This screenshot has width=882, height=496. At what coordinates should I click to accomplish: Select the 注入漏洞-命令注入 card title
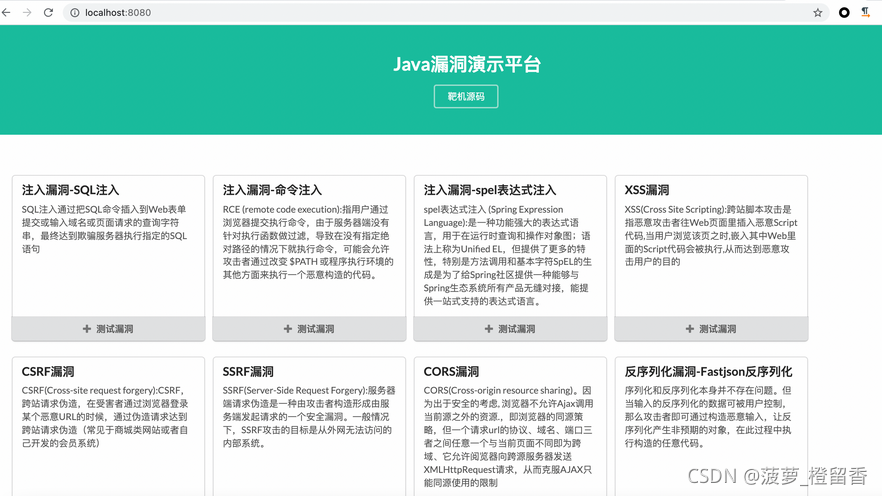(272, 190)
